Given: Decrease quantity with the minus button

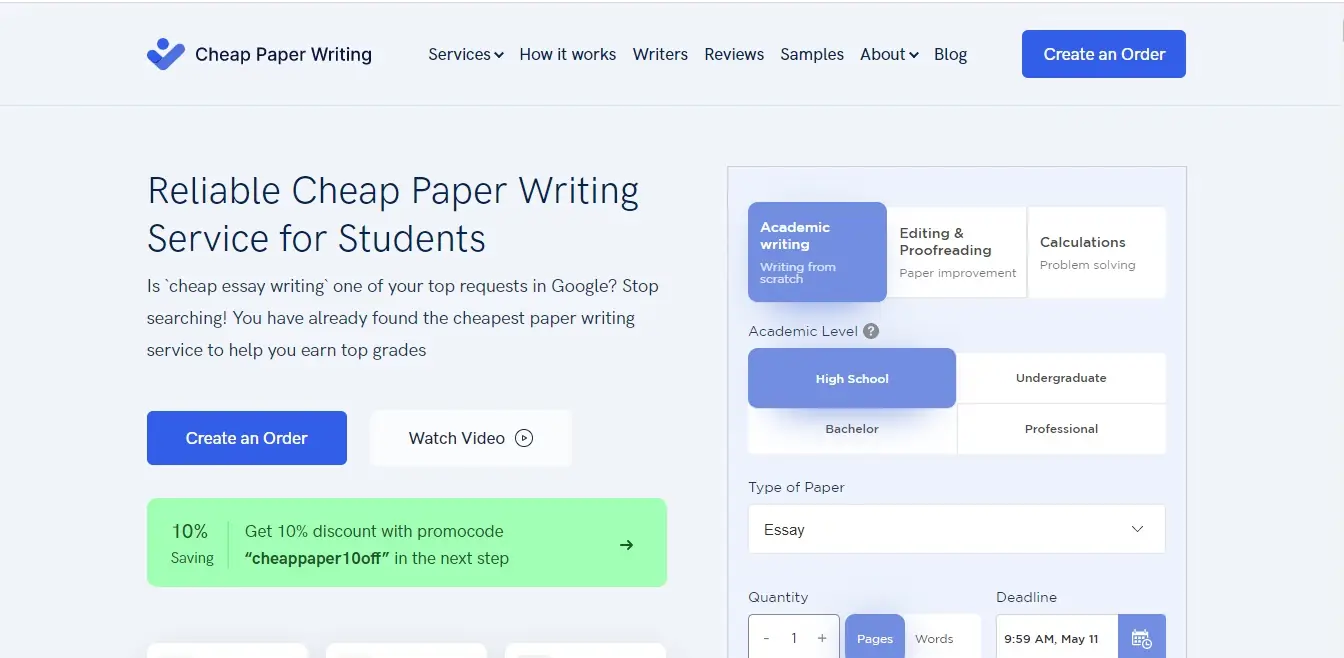Looking at the screenshot, I should pos(766,638).
